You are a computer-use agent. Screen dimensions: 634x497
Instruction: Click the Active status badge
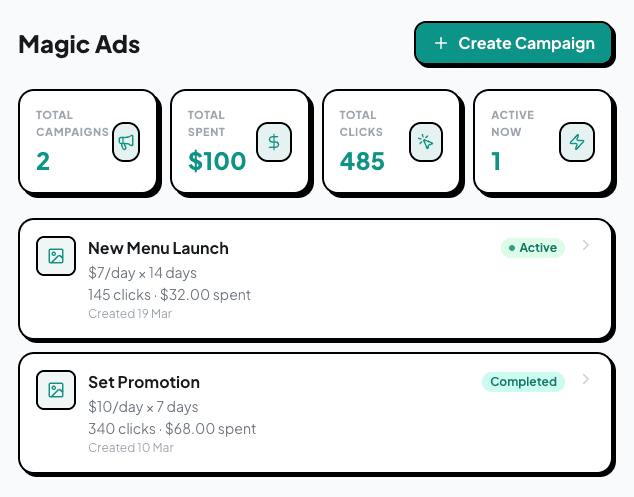click(x=532, y=248)
